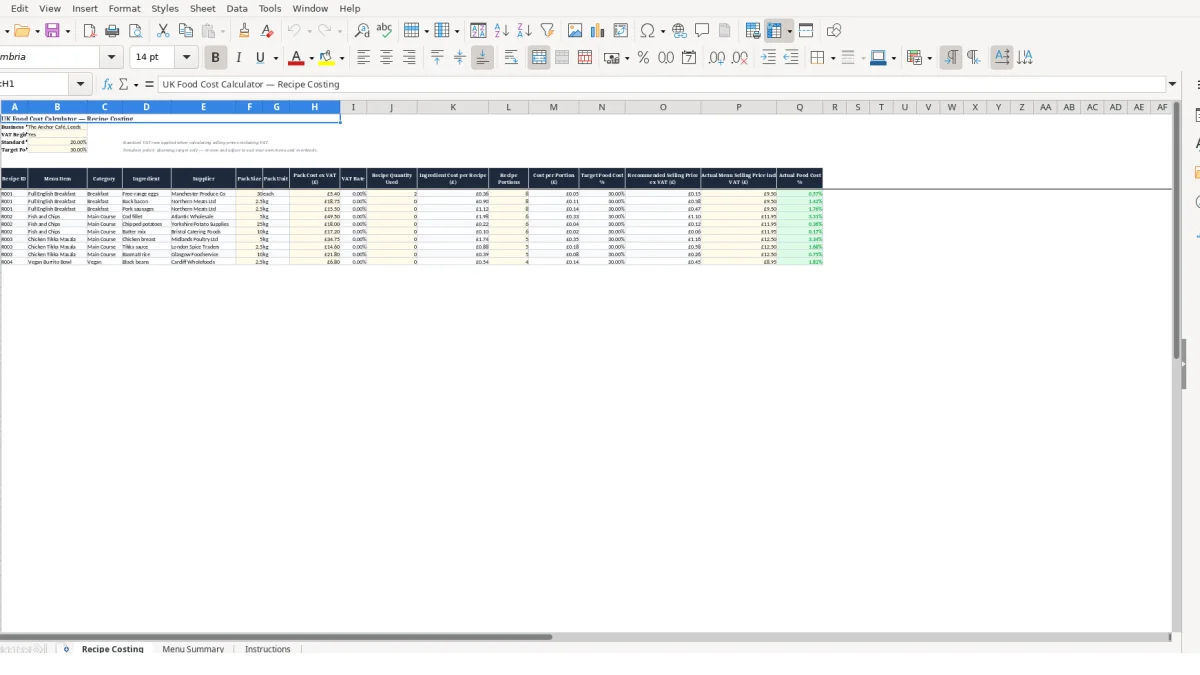This screenshot has height=675, width=1200.
Task: Split the window
Action: coord(806,31)
